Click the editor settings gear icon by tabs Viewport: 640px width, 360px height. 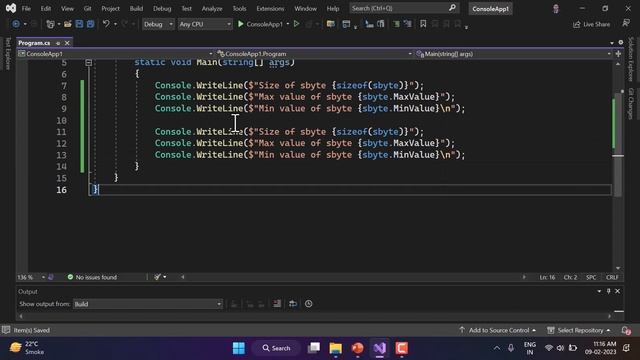pos(621,42)
